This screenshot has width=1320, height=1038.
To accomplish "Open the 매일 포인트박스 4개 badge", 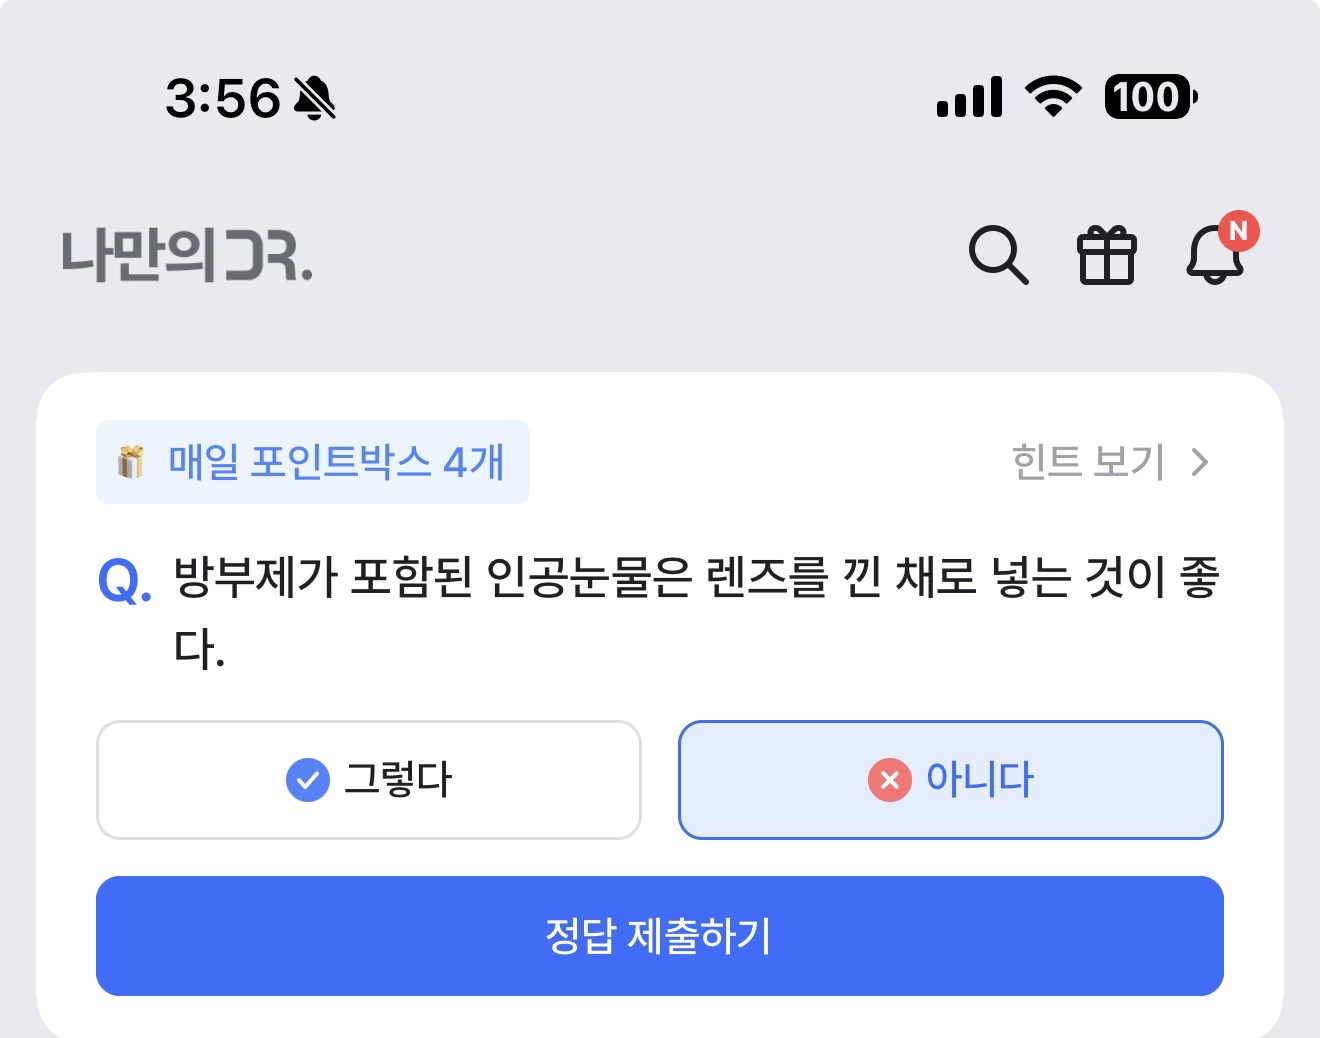I will point(313,462).
